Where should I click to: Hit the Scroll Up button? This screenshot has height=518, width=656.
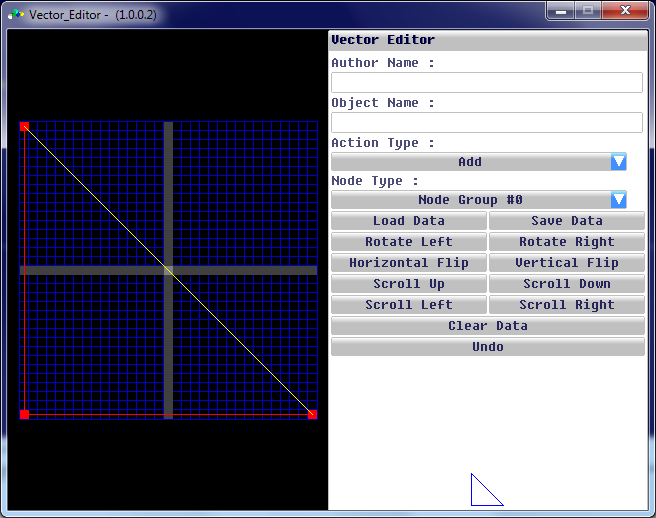coord(408,284)
